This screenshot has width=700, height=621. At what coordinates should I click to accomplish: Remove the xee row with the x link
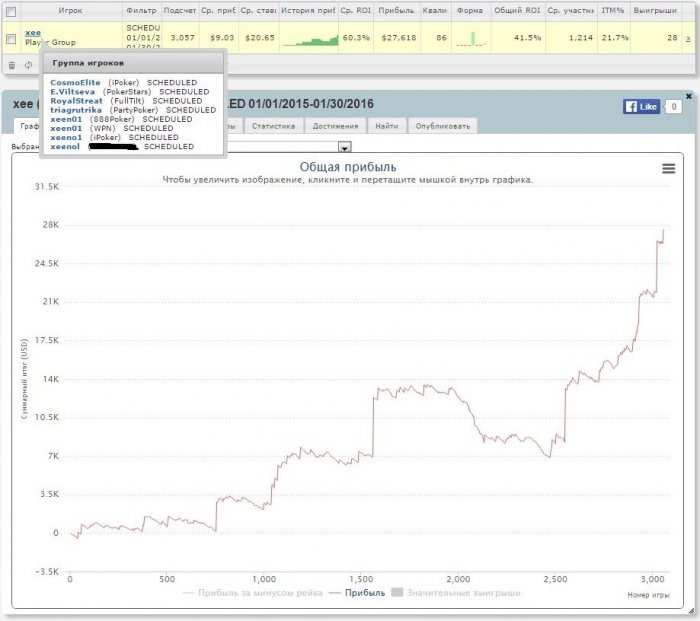tap(688, 39)
